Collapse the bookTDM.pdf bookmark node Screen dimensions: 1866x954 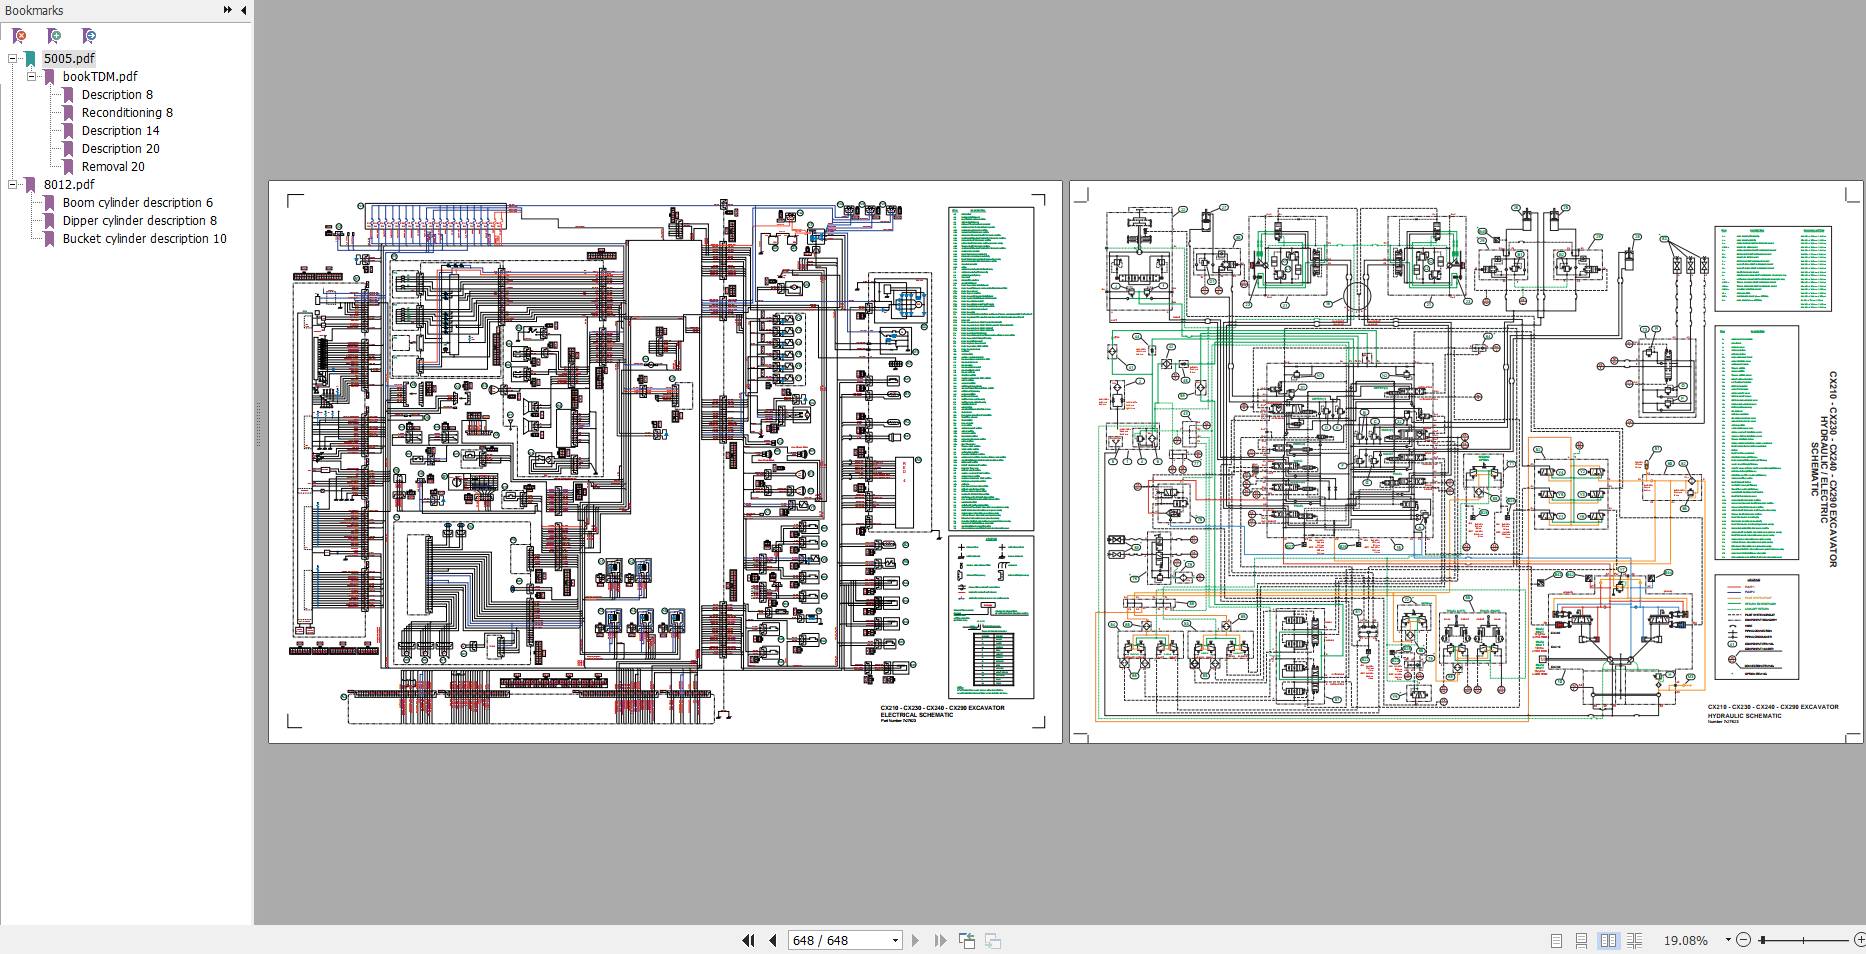coord(32,77)
